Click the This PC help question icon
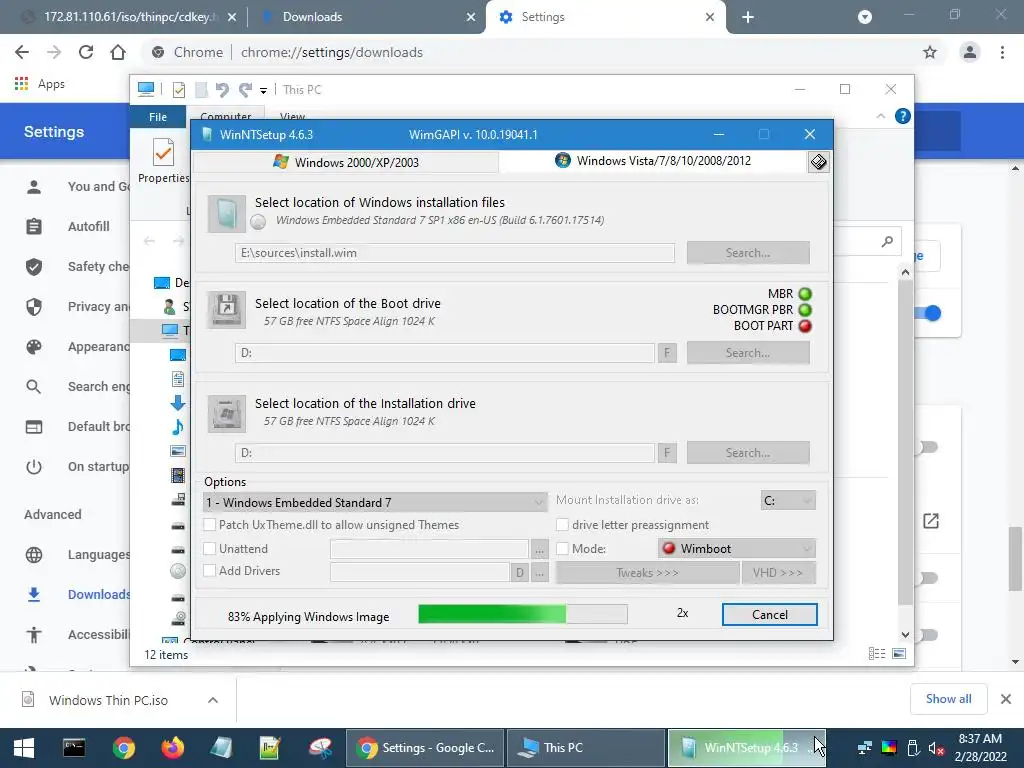Image resolution: width=1024 pixels, height=768 pixels. [x=903, y=116]
